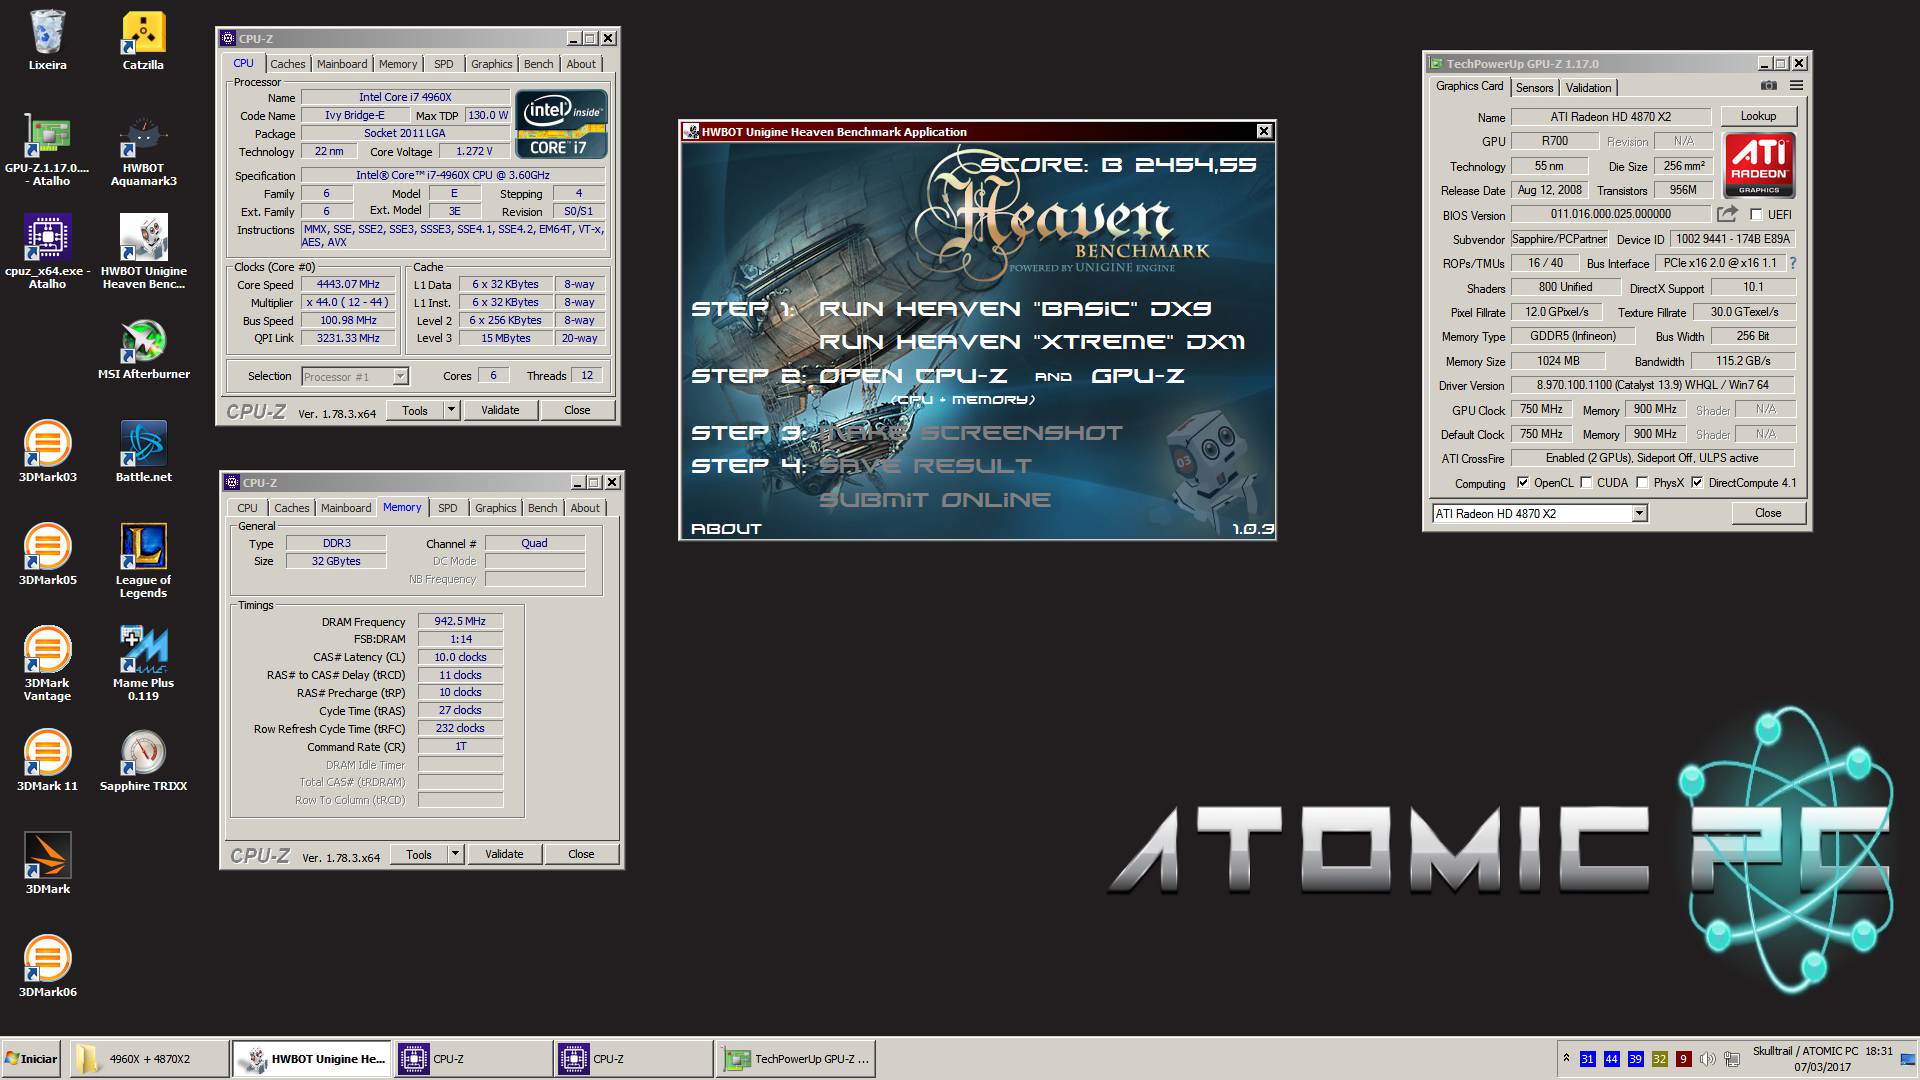Open the Lixeira recycle bin icon
Image resolution: width=1920 pixels, height=1080 pixels.
47,40
